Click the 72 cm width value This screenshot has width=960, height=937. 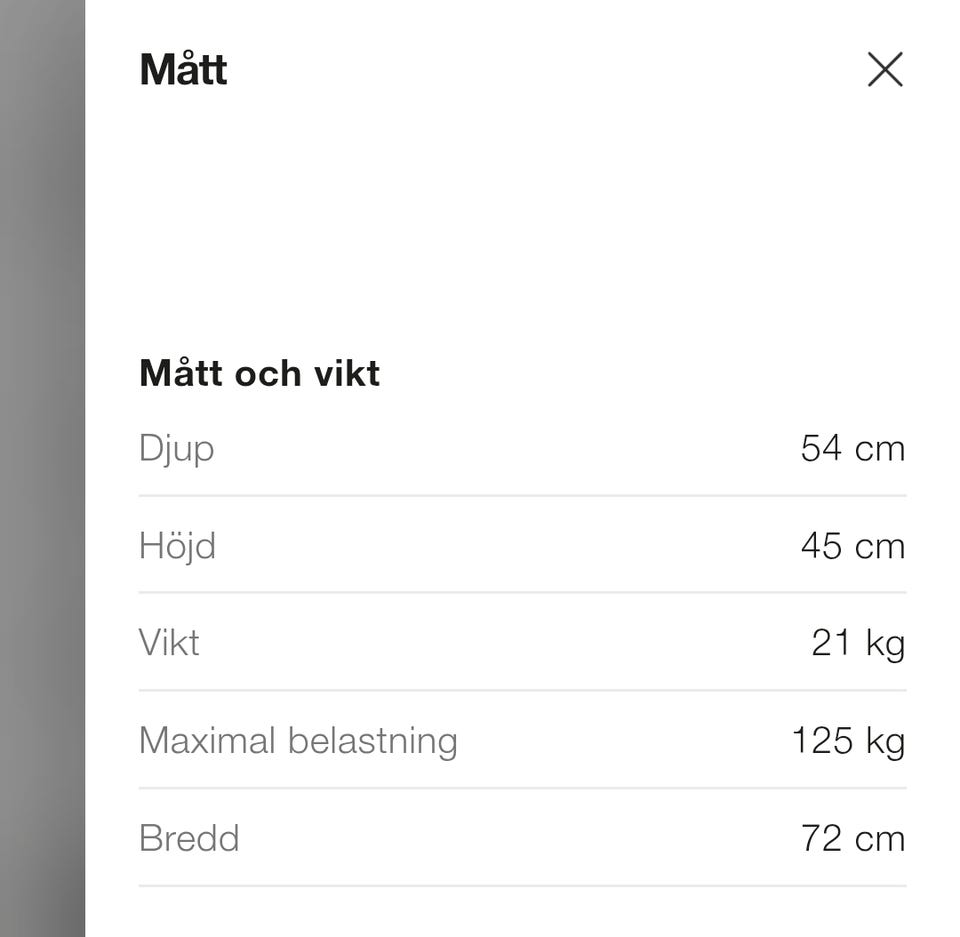point(852,838)
